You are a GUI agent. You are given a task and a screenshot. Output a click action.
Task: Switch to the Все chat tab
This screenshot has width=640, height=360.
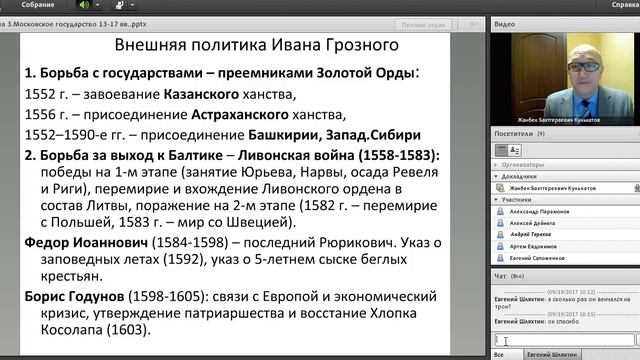click(499, 355)
